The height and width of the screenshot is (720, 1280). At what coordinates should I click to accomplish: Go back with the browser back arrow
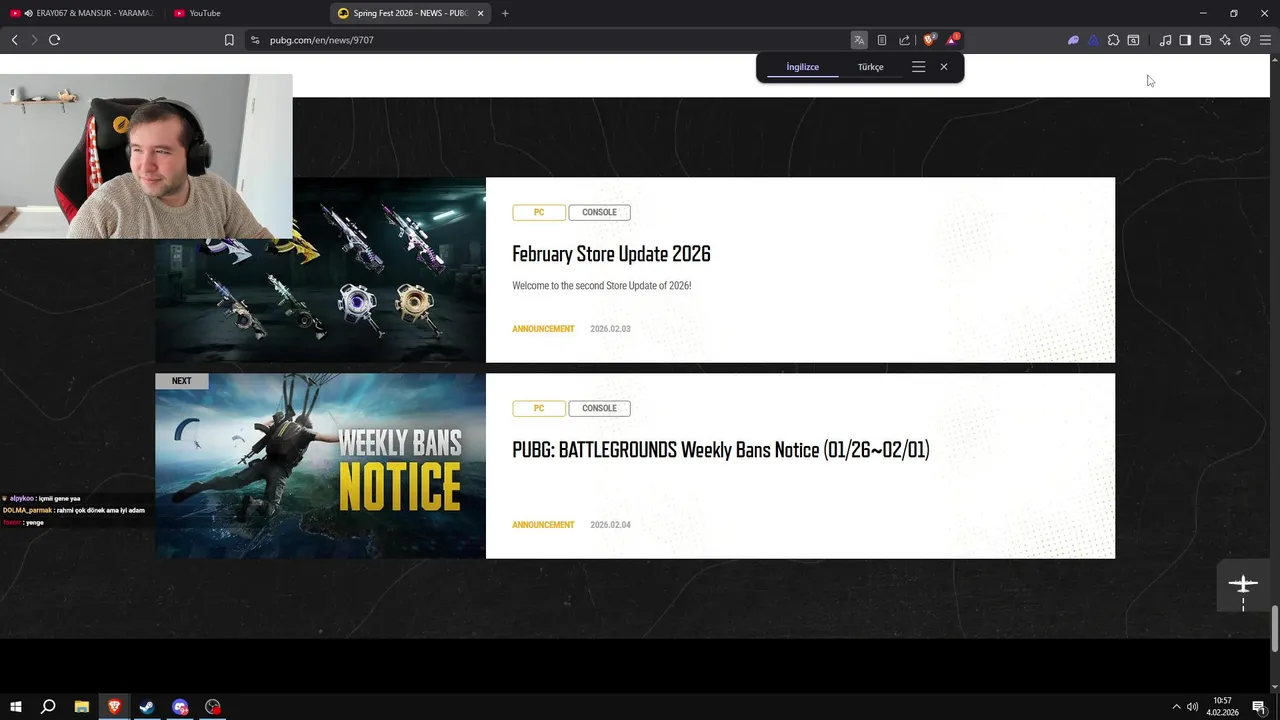pyautogui.click(x=14, y=40)
